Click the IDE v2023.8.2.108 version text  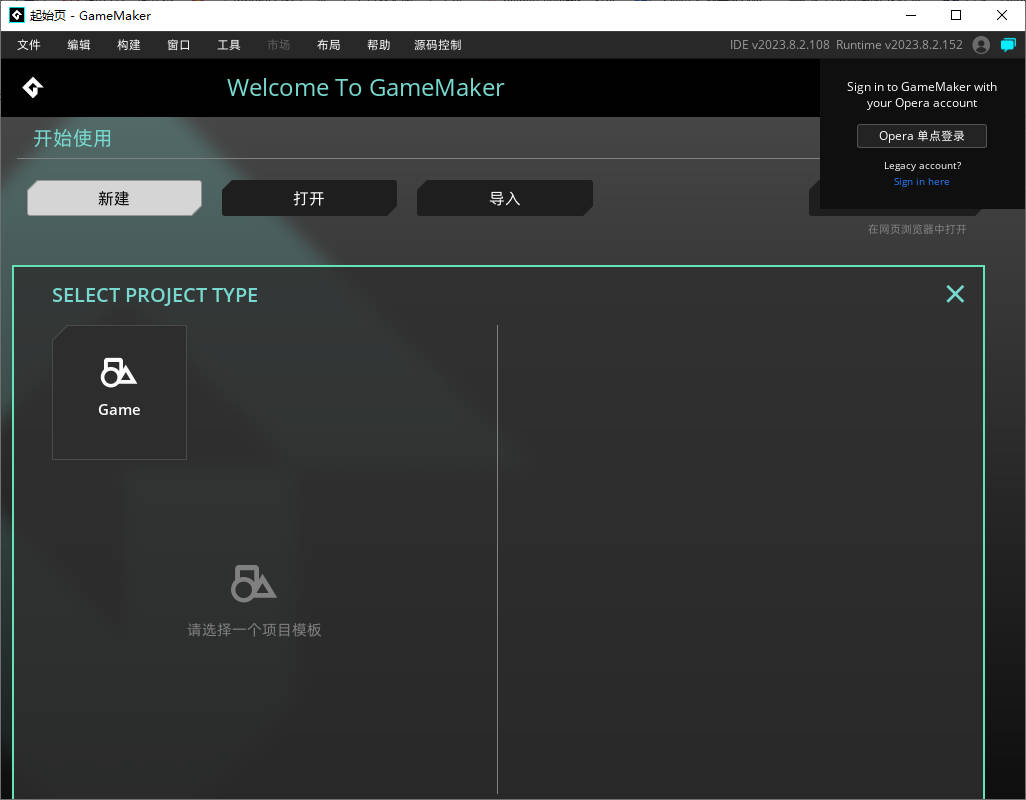(779, 44)
